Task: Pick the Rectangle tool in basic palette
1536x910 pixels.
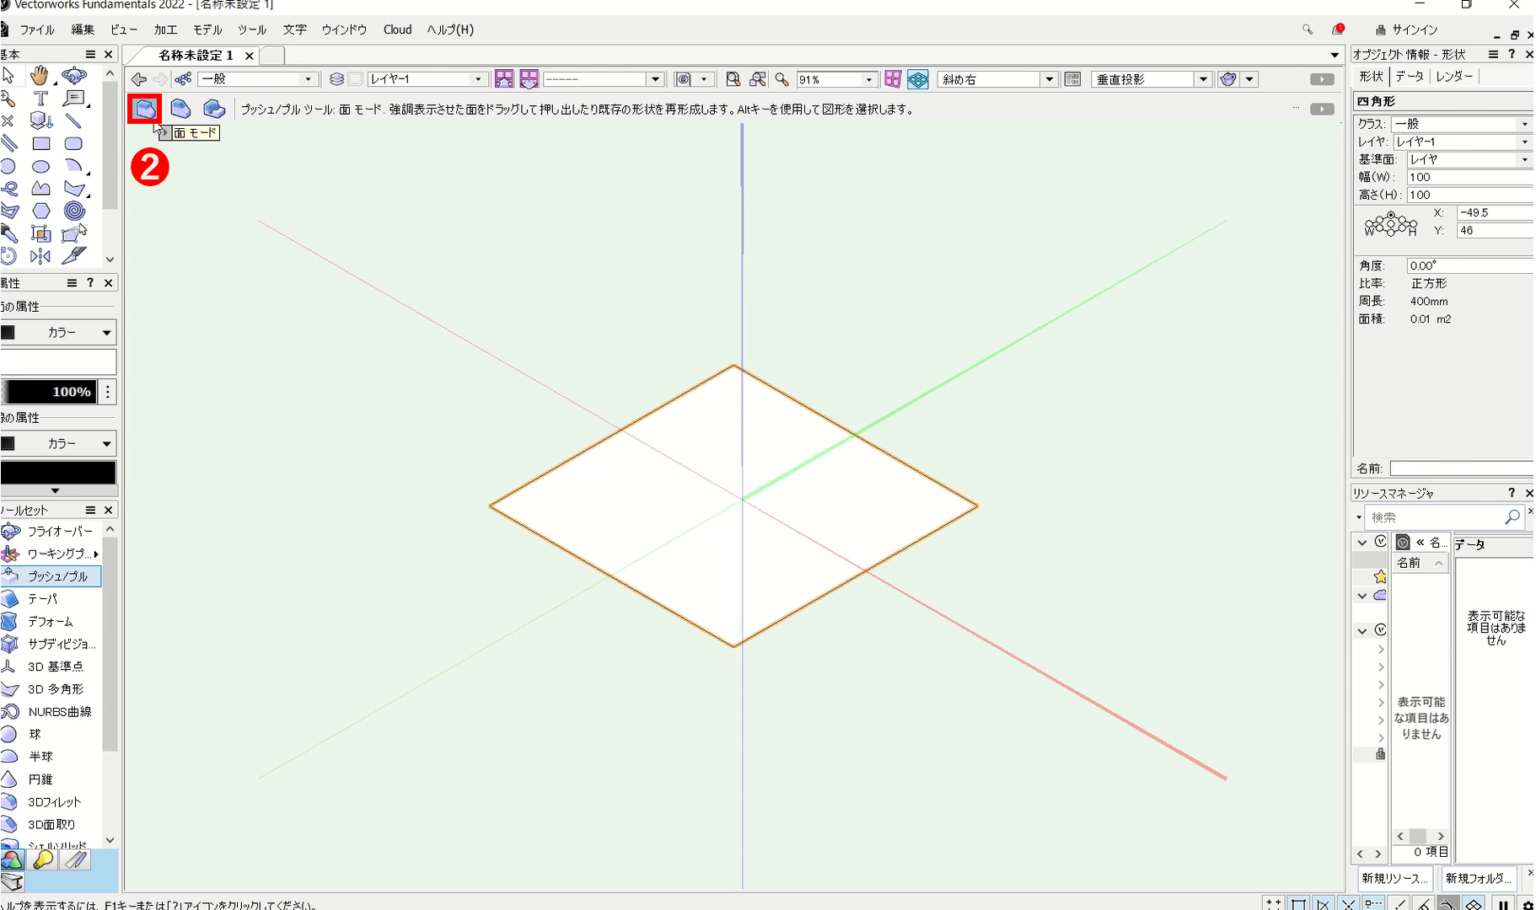Action: (x=41, y=144)
